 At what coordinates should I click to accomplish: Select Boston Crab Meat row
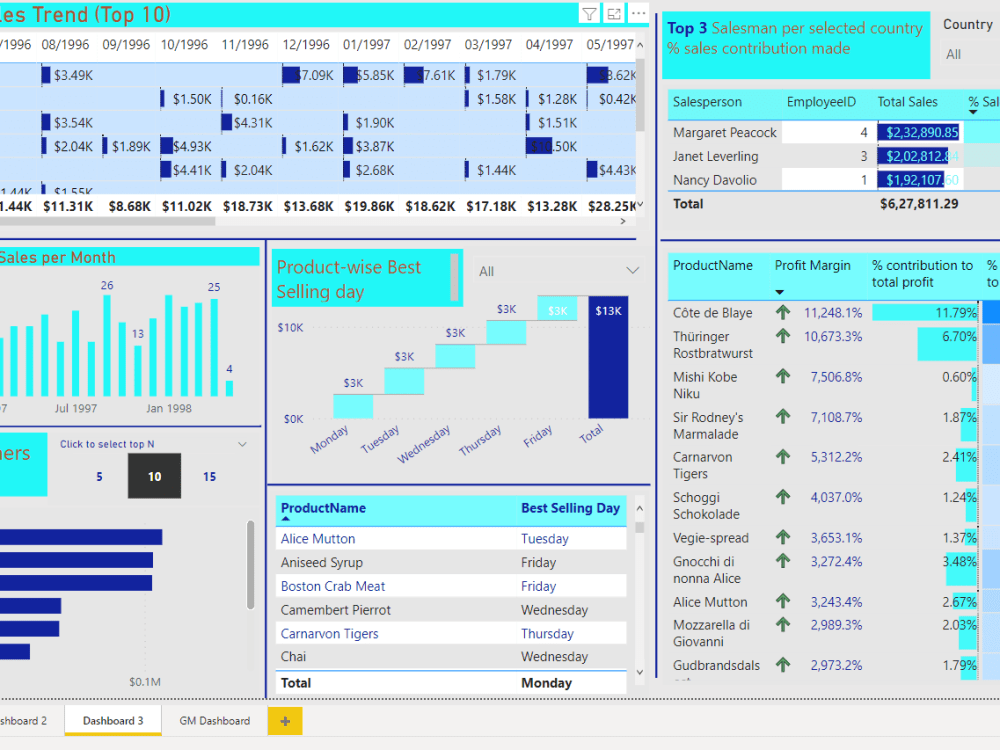click(333, 586)
